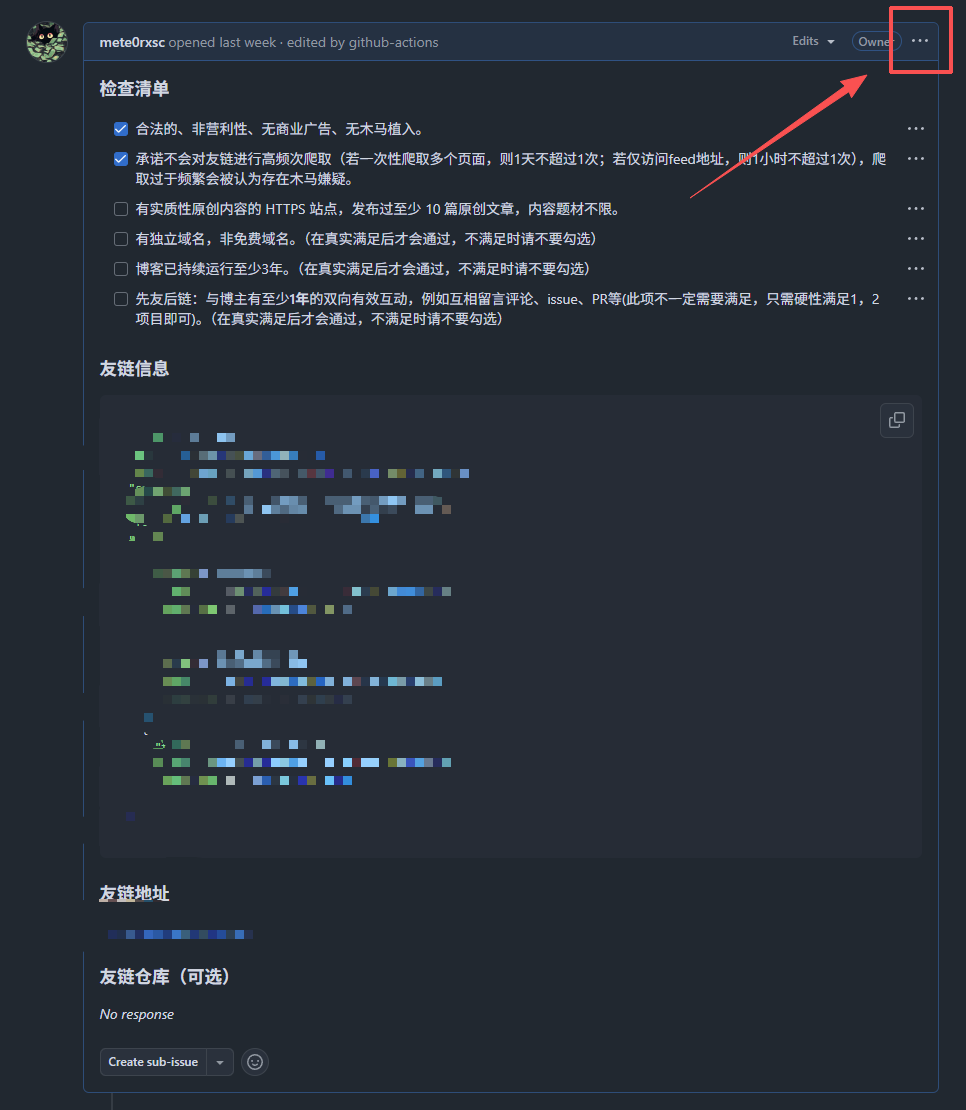Copy the 友链信息 code block contents
Viewport: 966px width, 1110px height.
click(896, 420)
